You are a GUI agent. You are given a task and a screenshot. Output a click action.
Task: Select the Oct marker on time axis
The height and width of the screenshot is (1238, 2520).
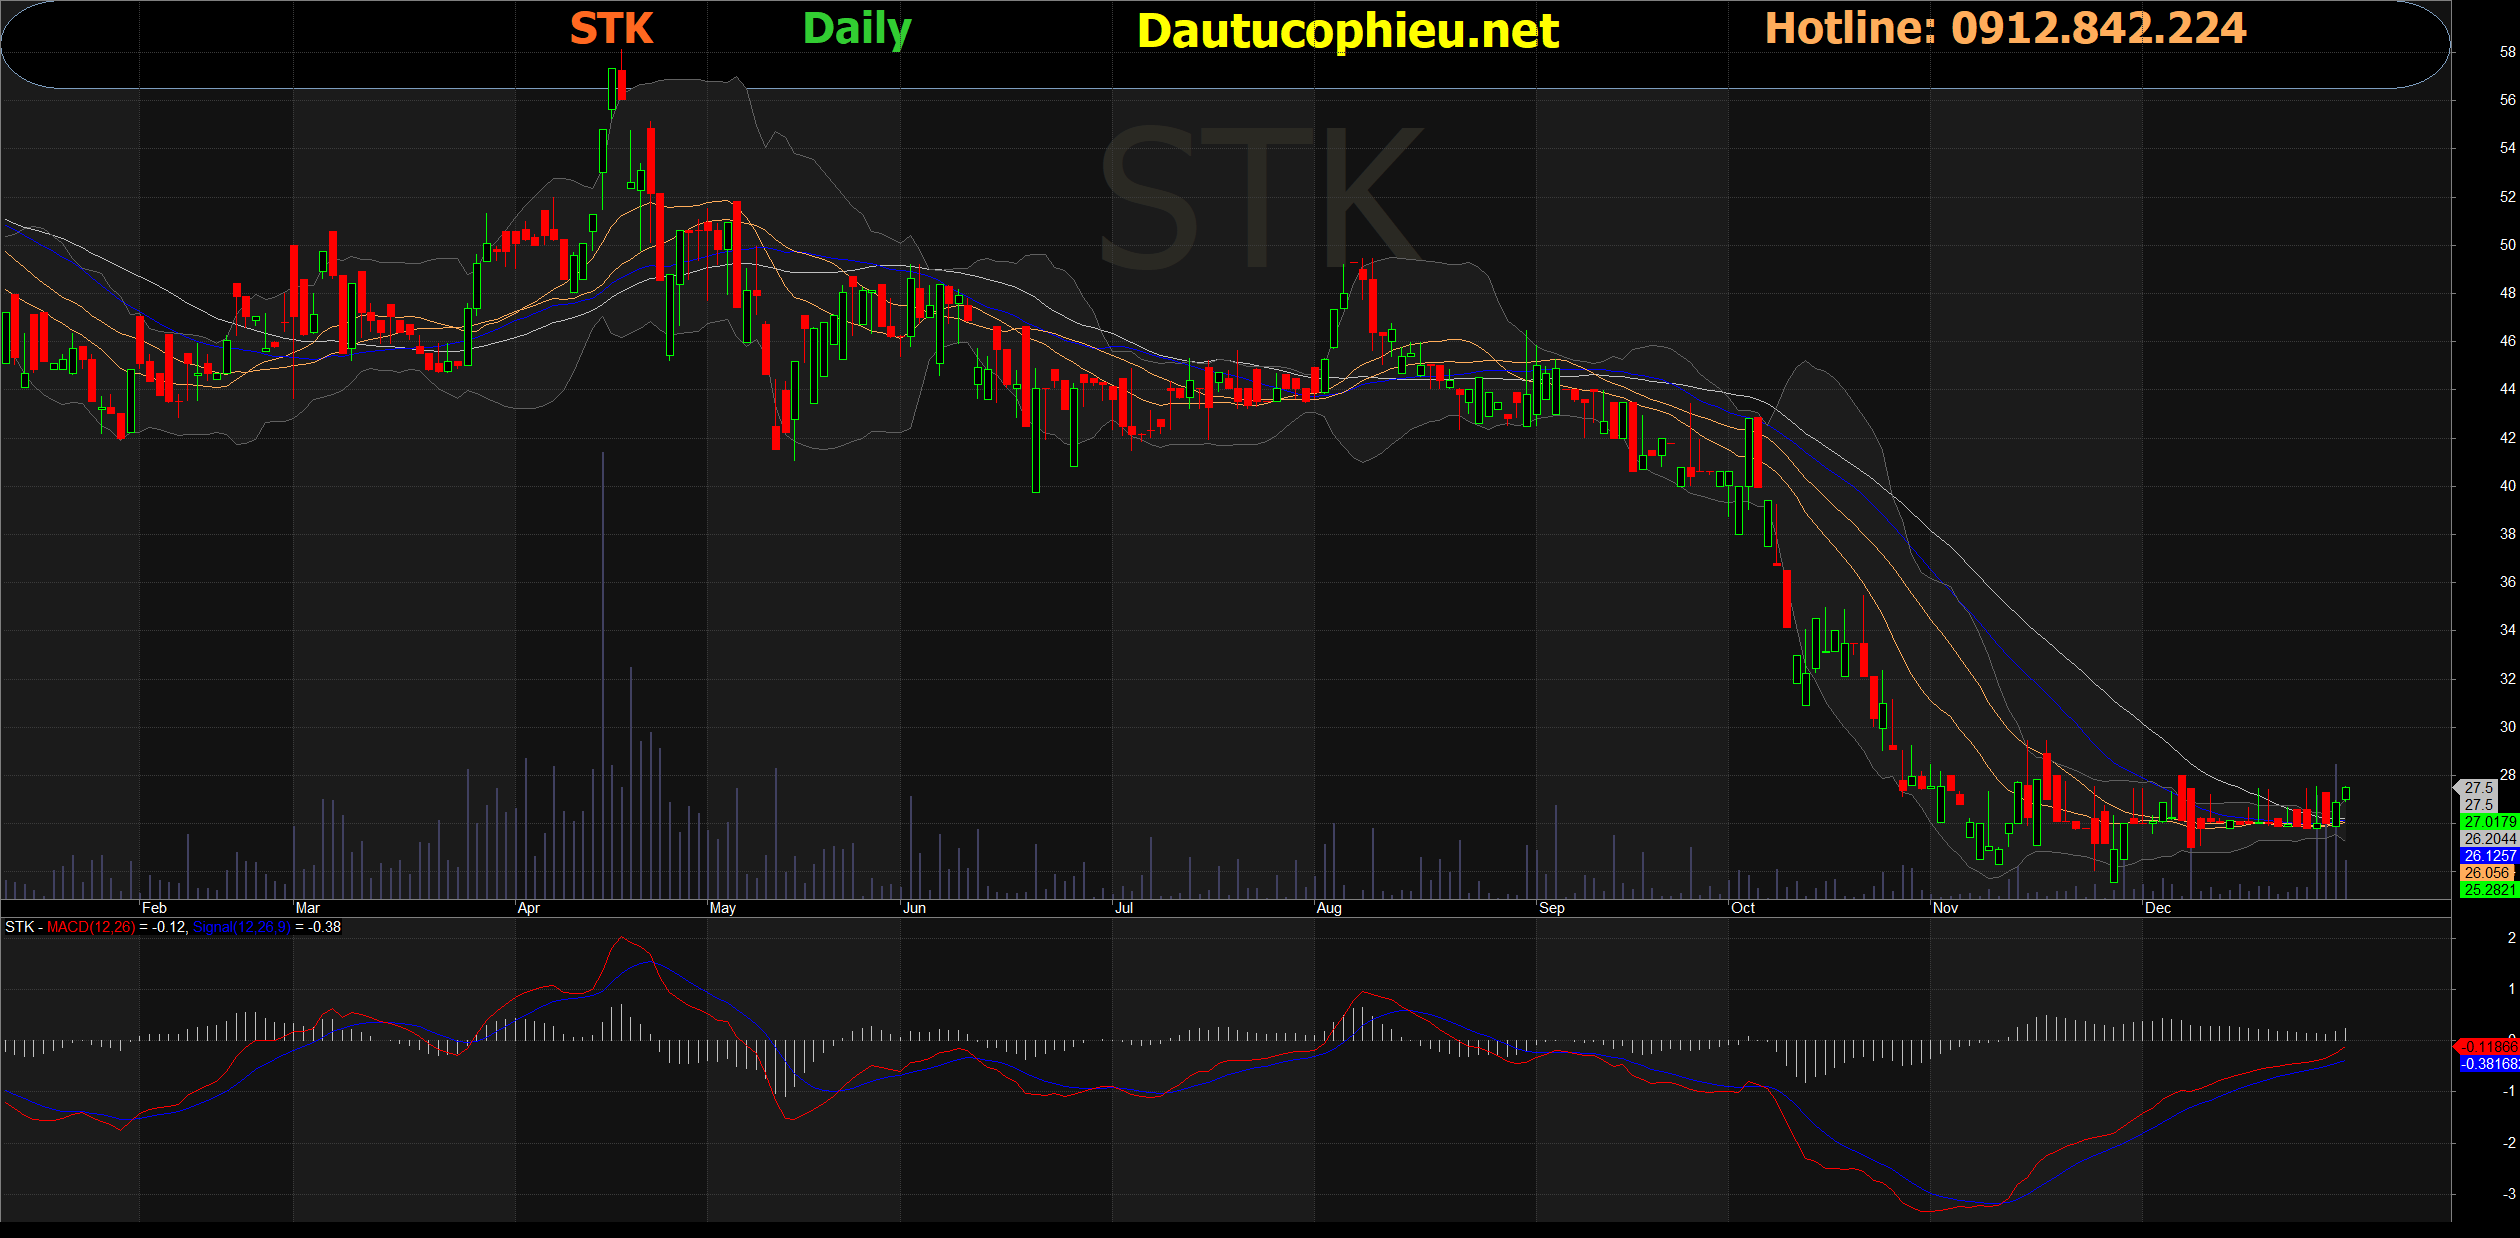1742,908
